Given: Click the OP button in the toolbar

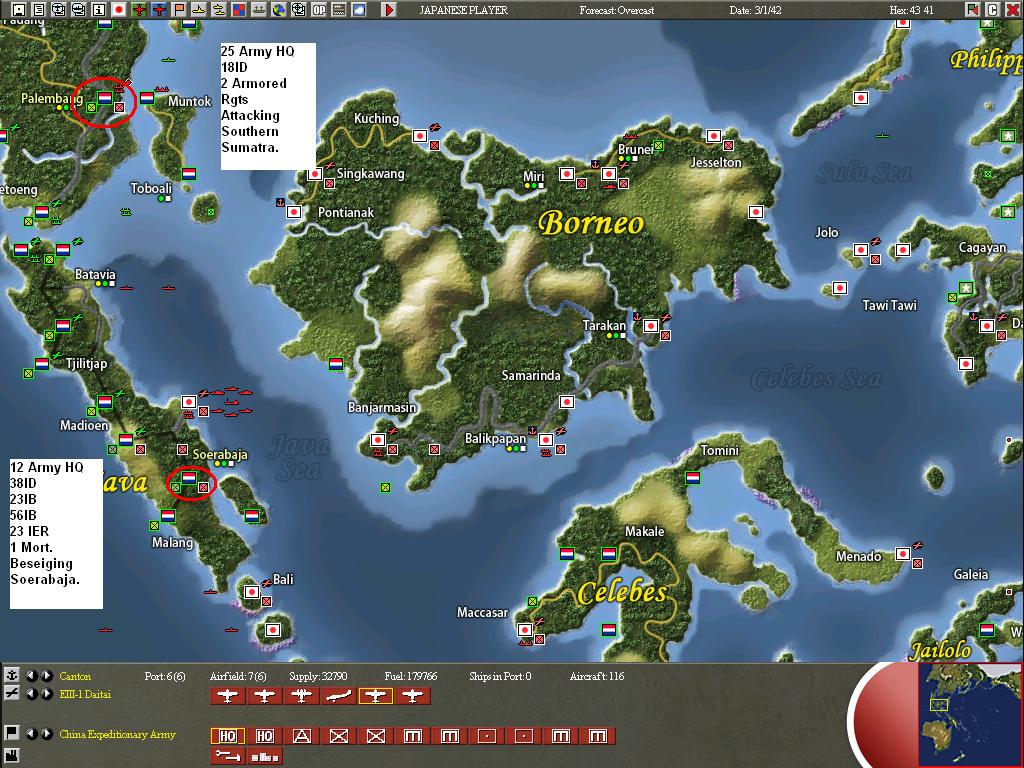Looking at the screenshot, I should click(x=319, y=10).
